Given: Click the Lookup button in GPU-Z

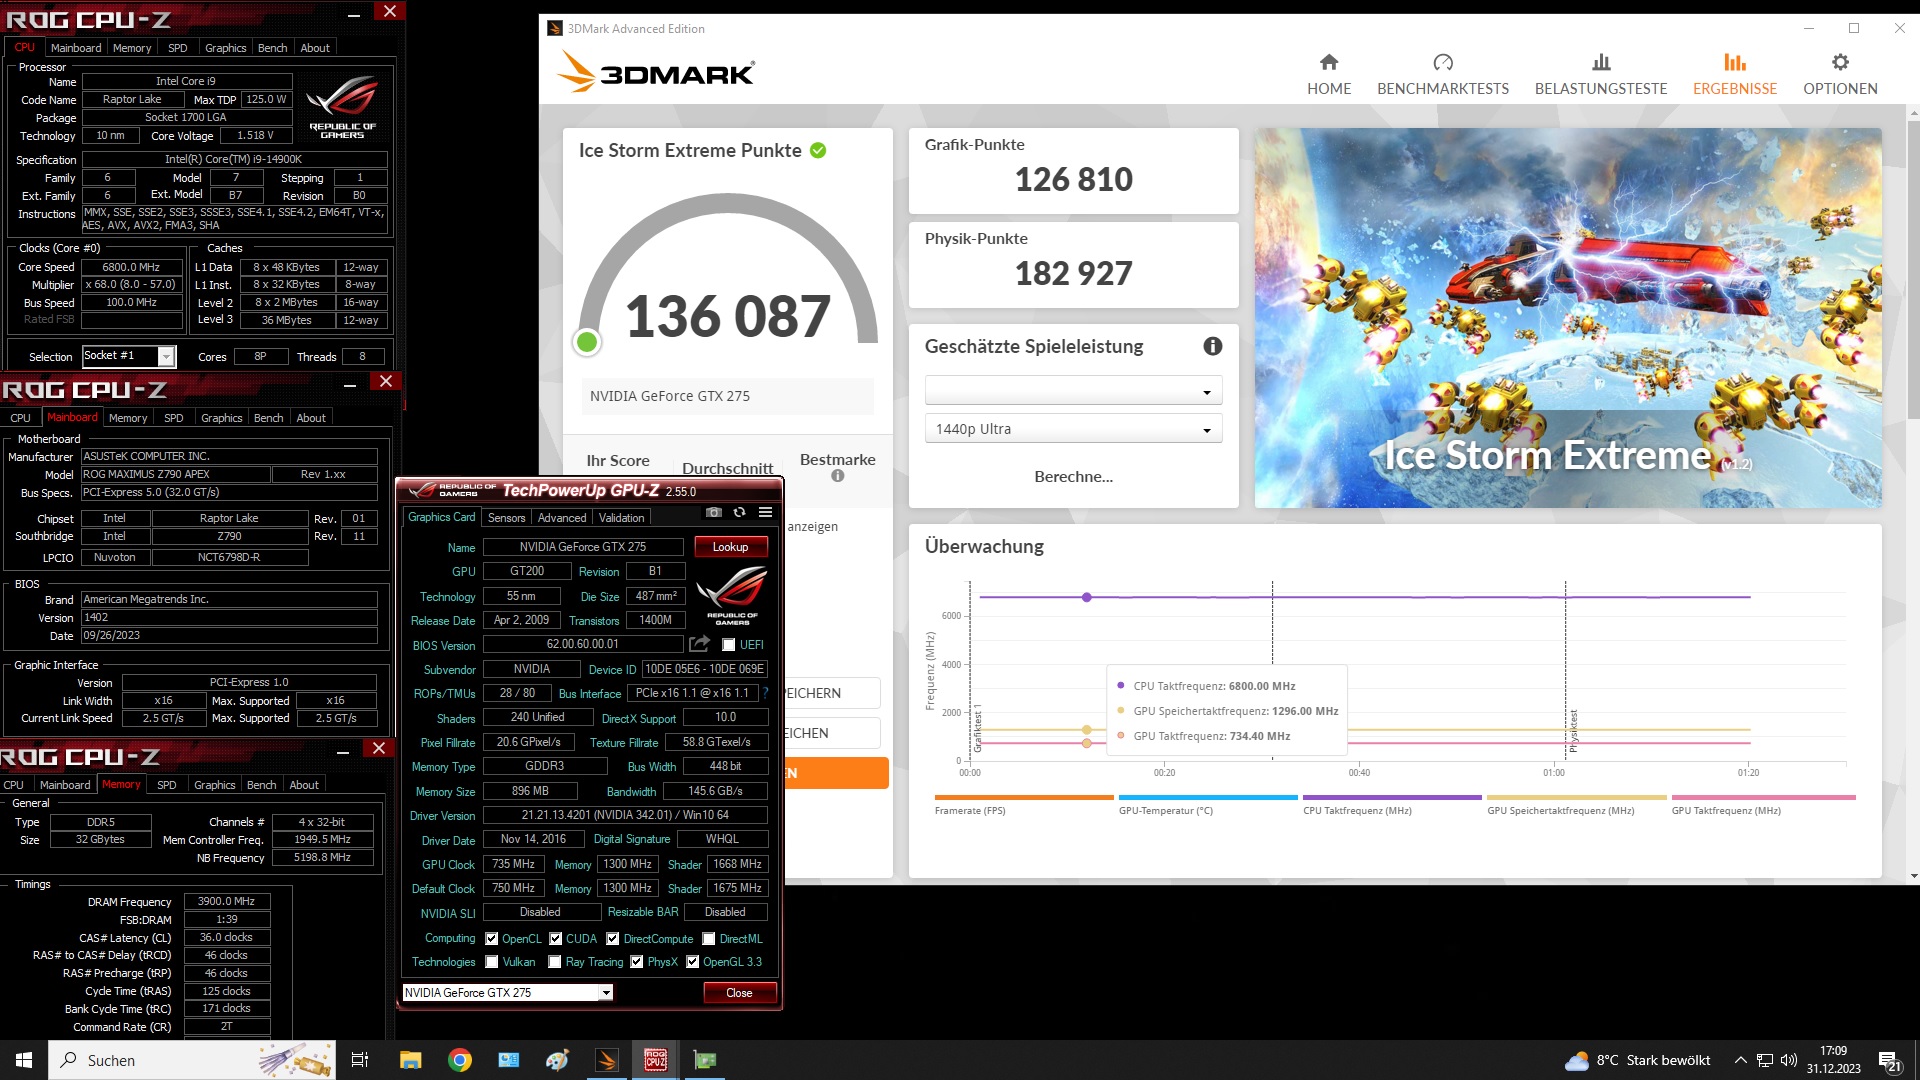Looking at the screenshot, I should tap(730, 547).
